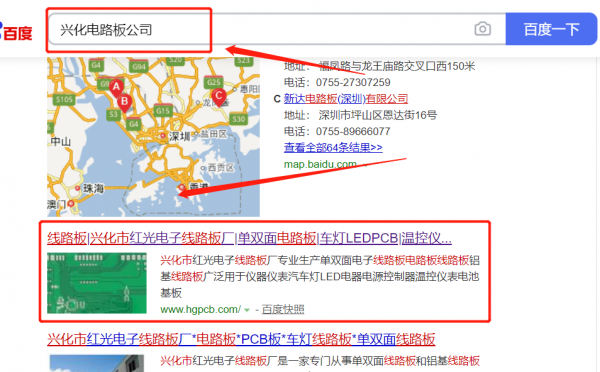
Task: Expand dropdown arrow next to www.hgpcb.com
Action: 247,310
